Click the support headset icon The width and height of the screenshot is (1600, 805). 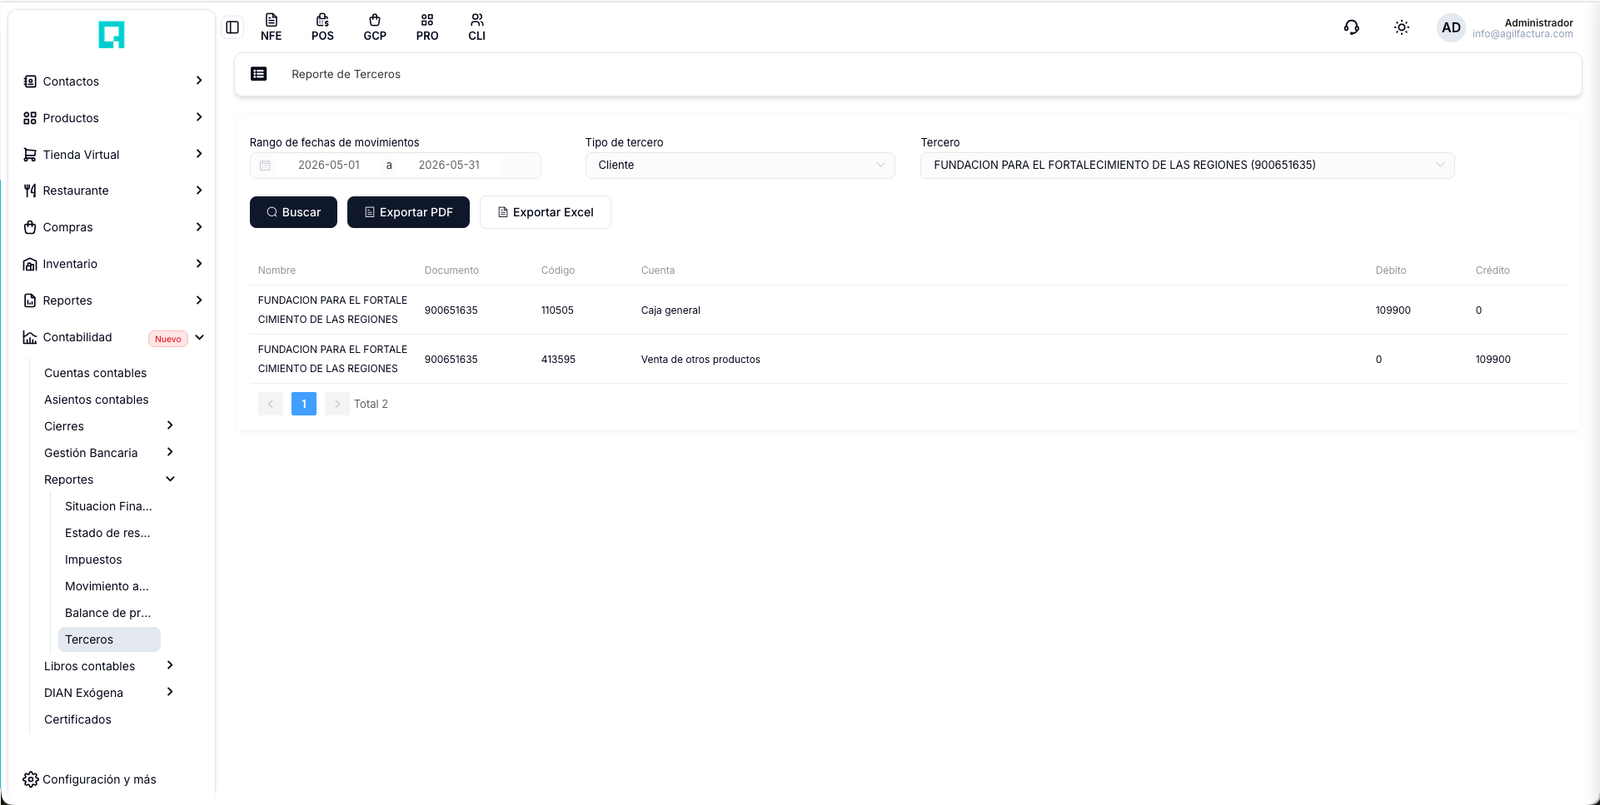click(x=1351, y=28)
